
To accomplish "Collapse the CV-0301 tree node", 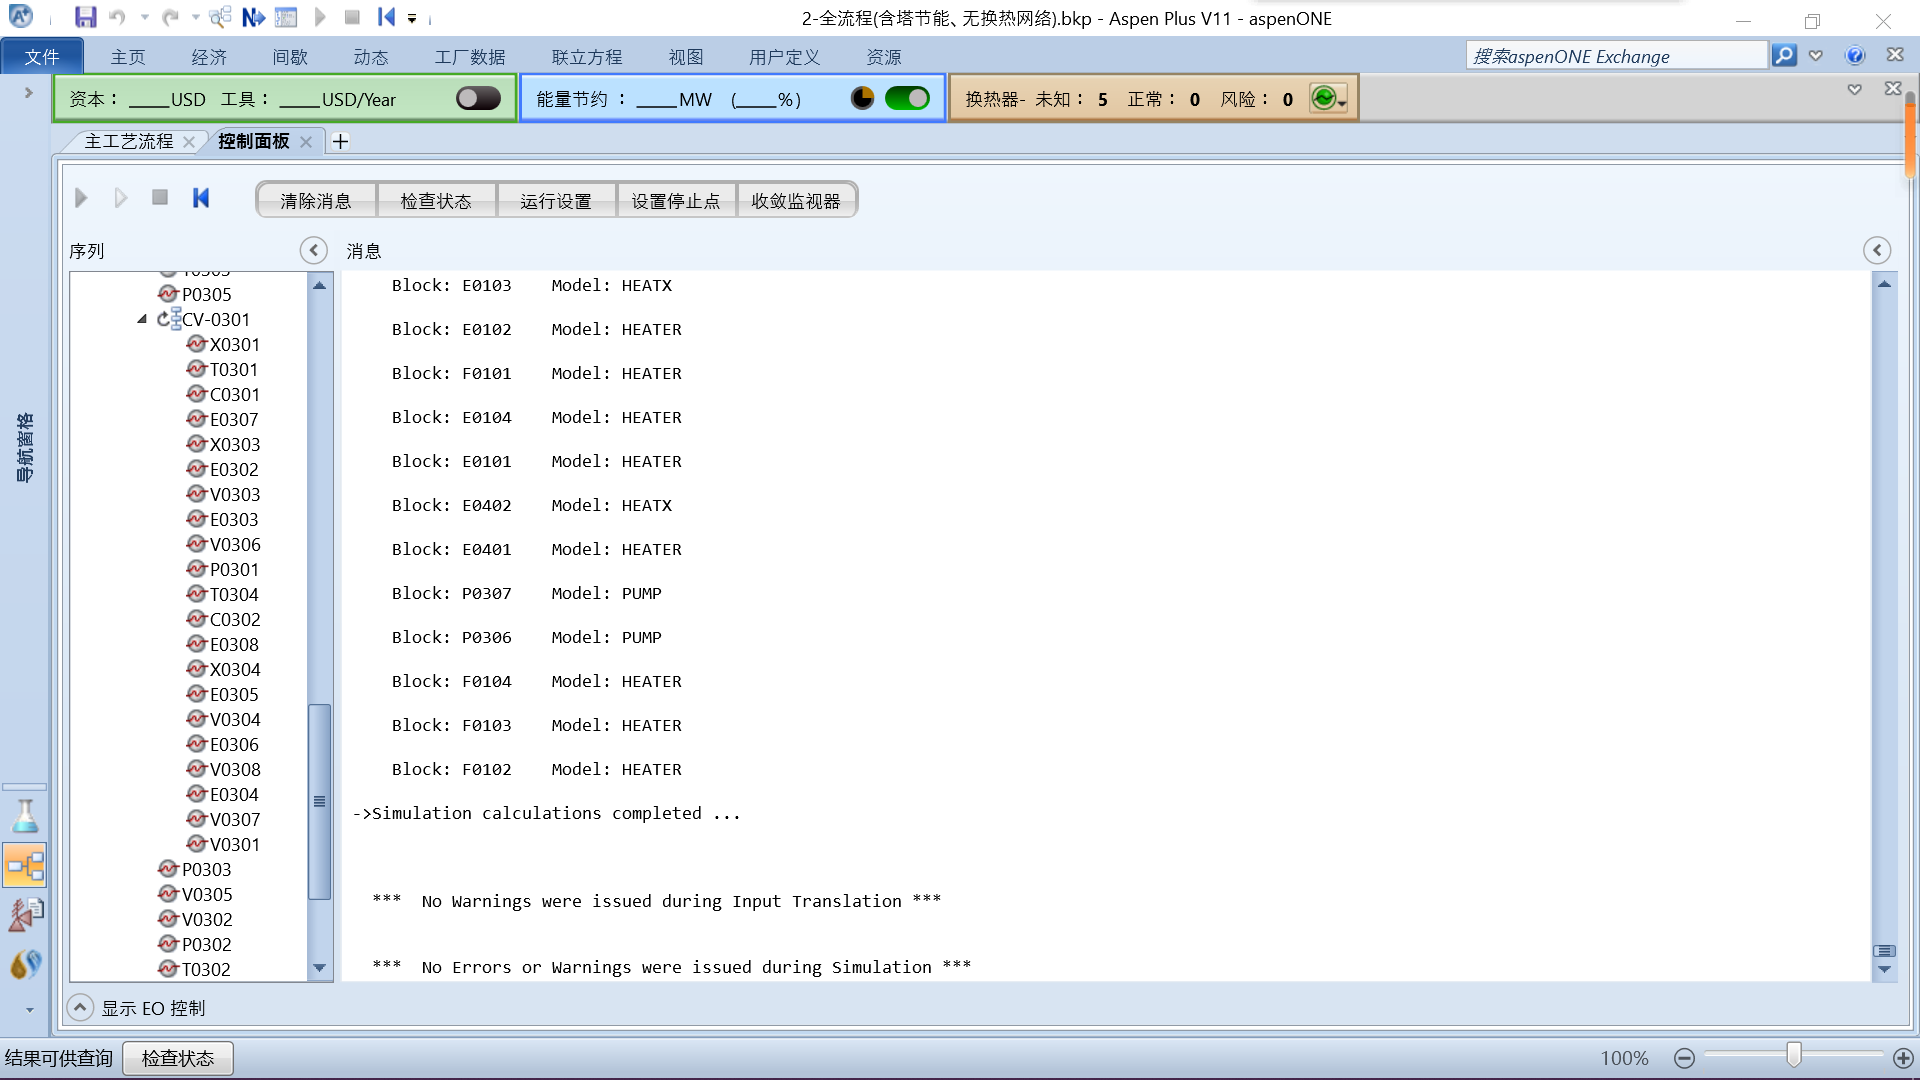I will coord(142,319).
